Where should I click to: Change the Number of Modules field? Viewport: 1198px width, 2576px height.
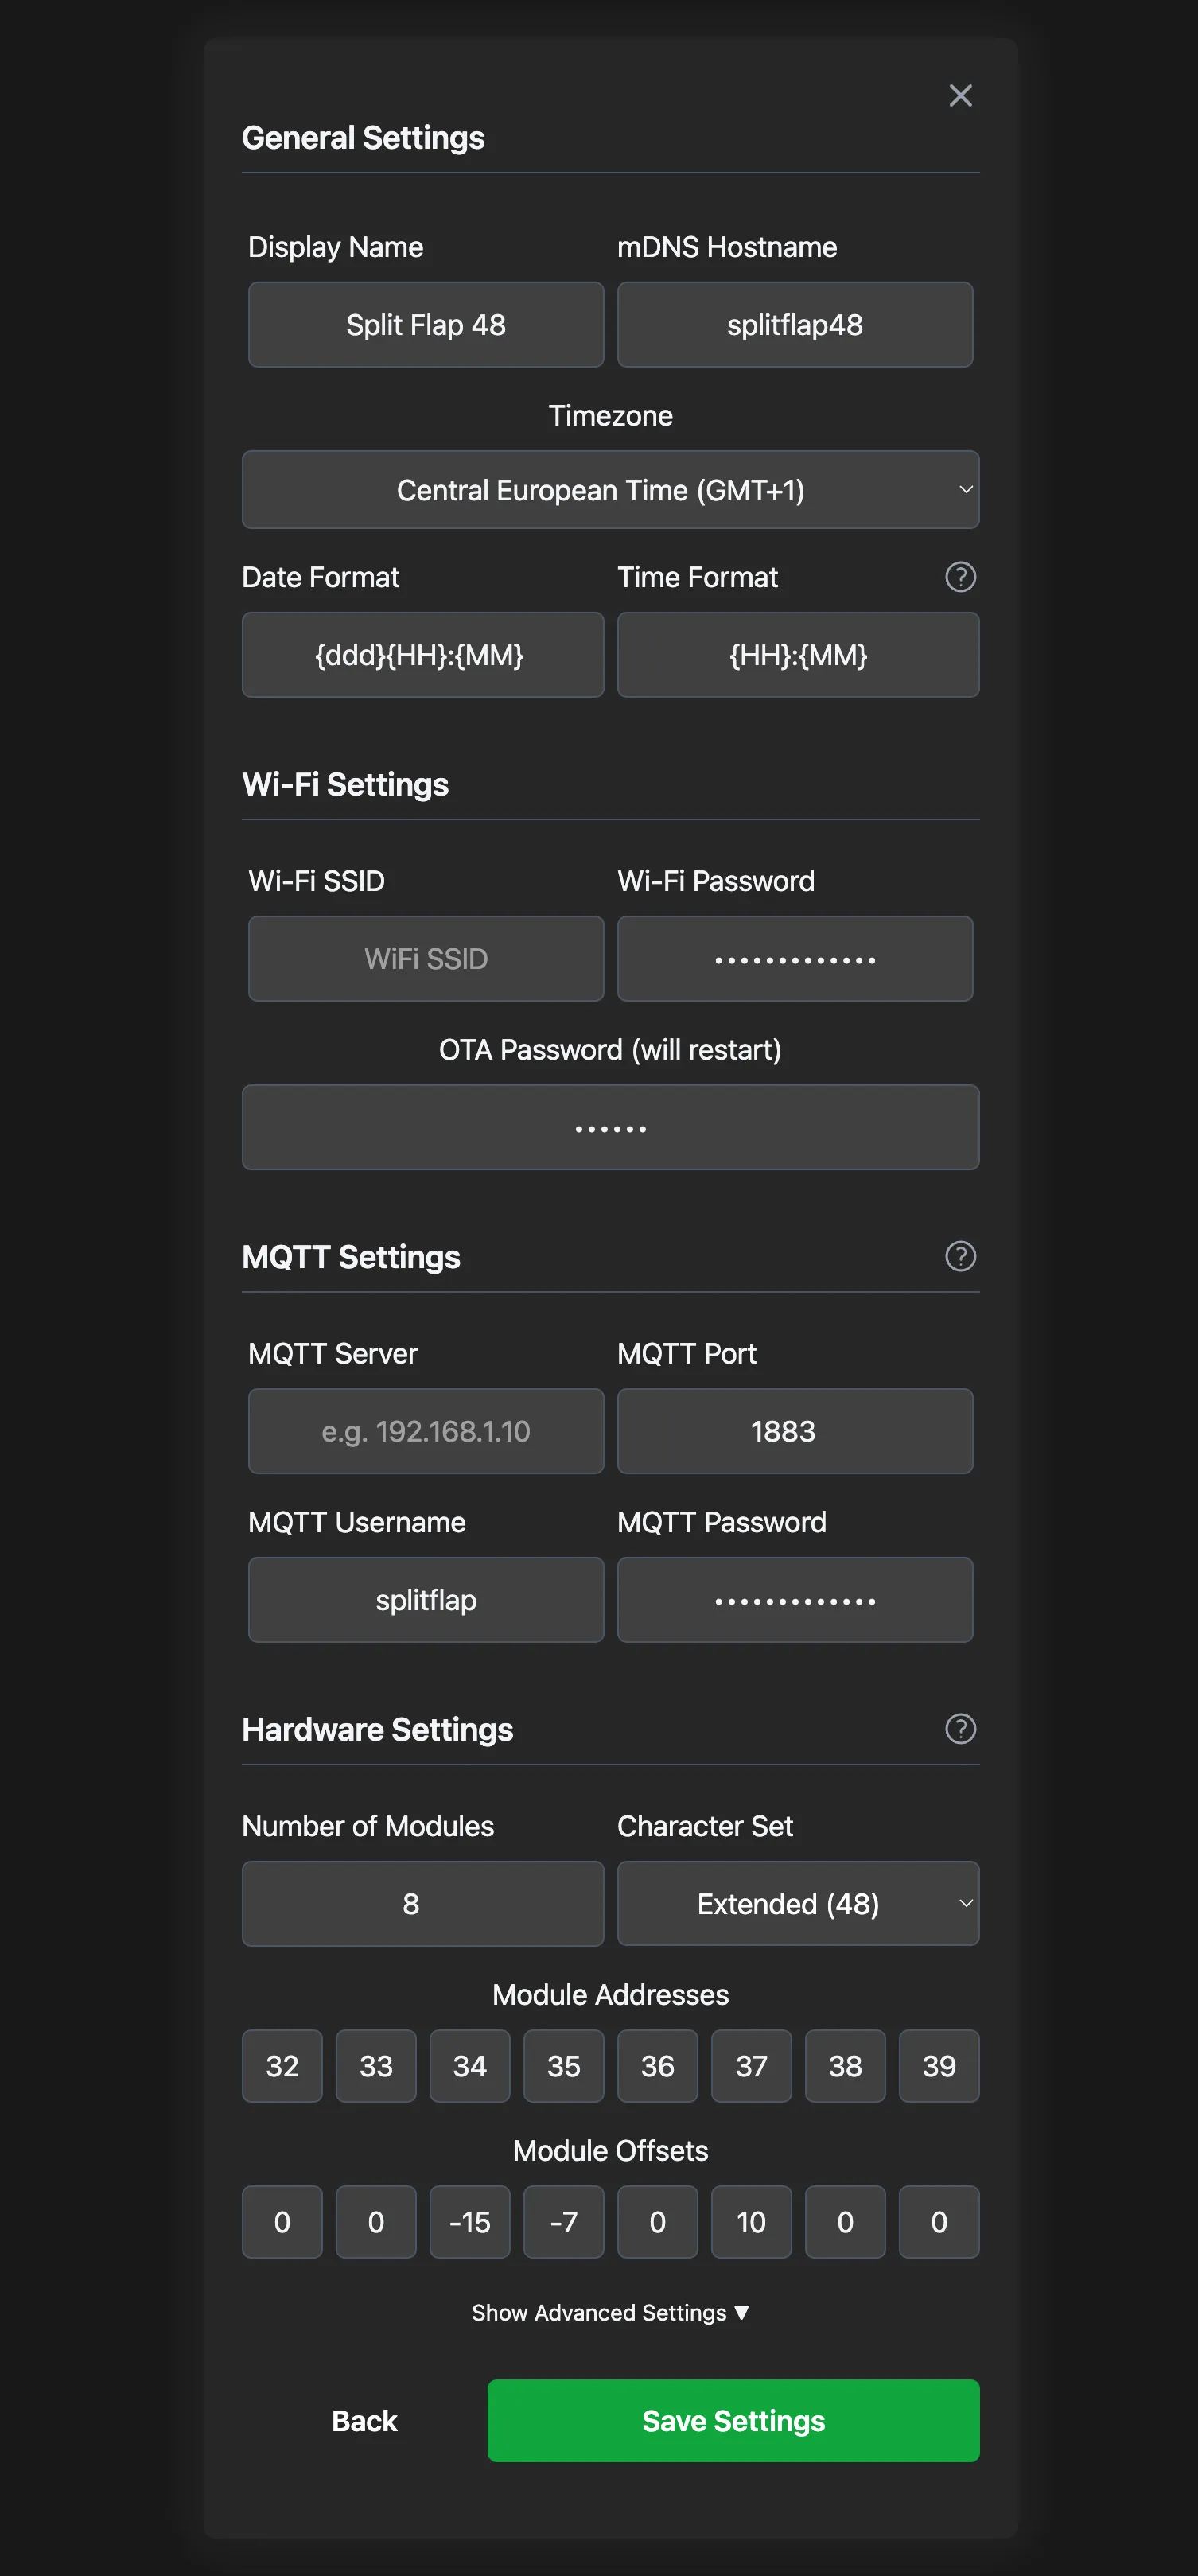422,1903
